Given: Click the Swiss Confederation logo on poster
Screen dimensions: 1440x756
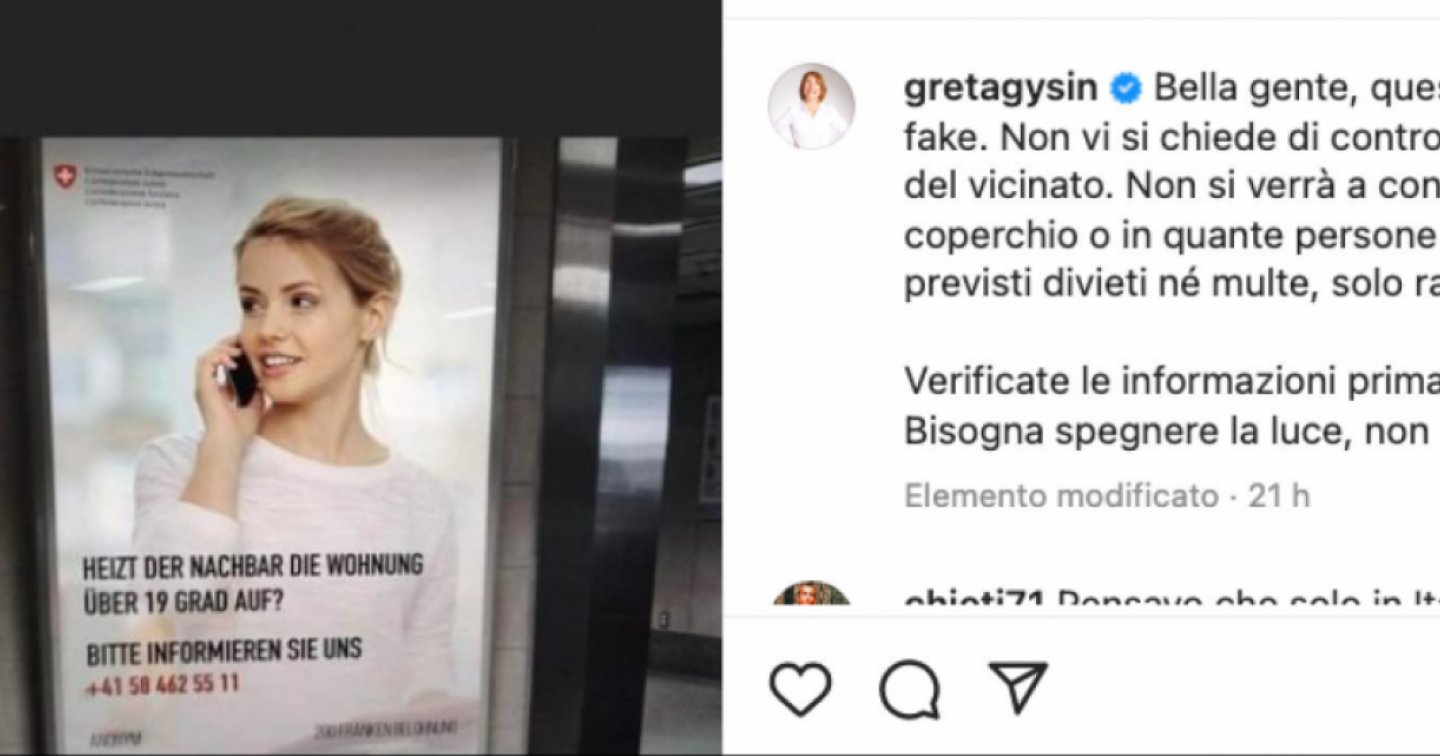Looking at the screenshot, I should 65,177.
